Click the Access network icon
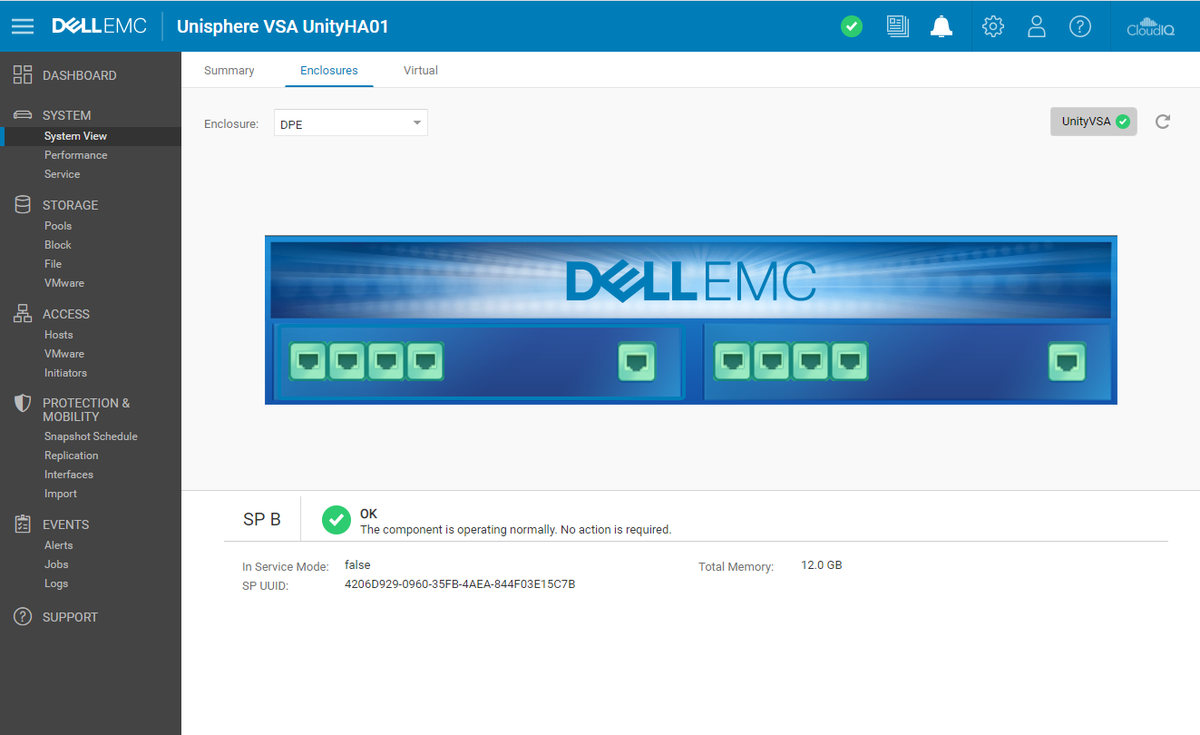The width and height of the screenshot is (1200, 735). [x=22, y=314]
